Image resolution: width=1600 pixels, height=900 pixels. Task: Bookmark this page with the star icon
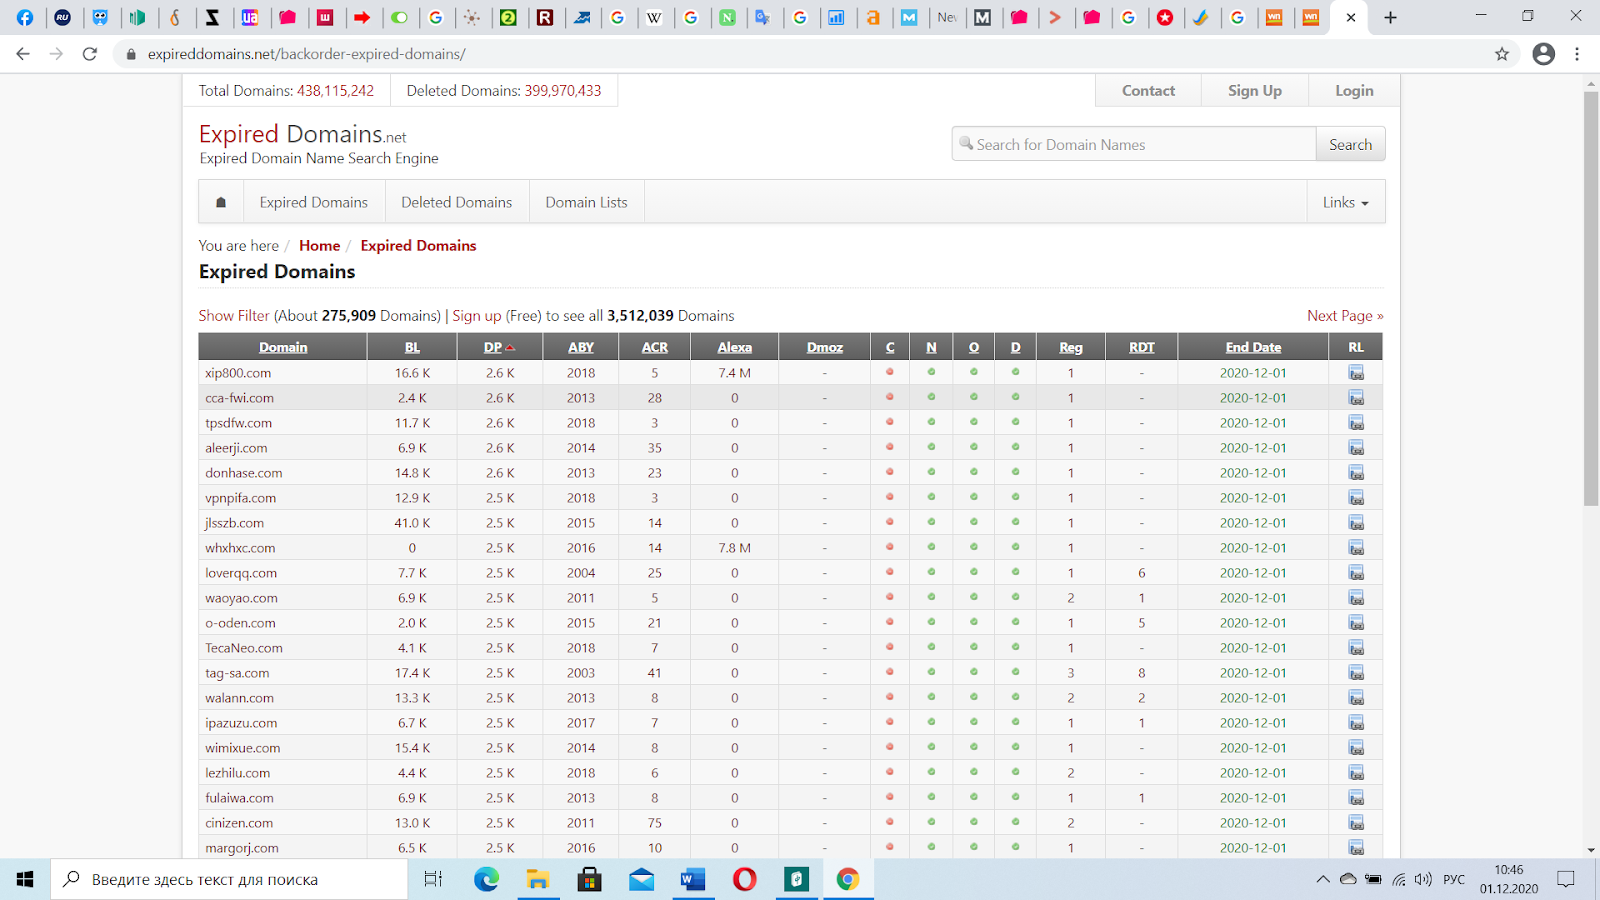coord(1502,54)
